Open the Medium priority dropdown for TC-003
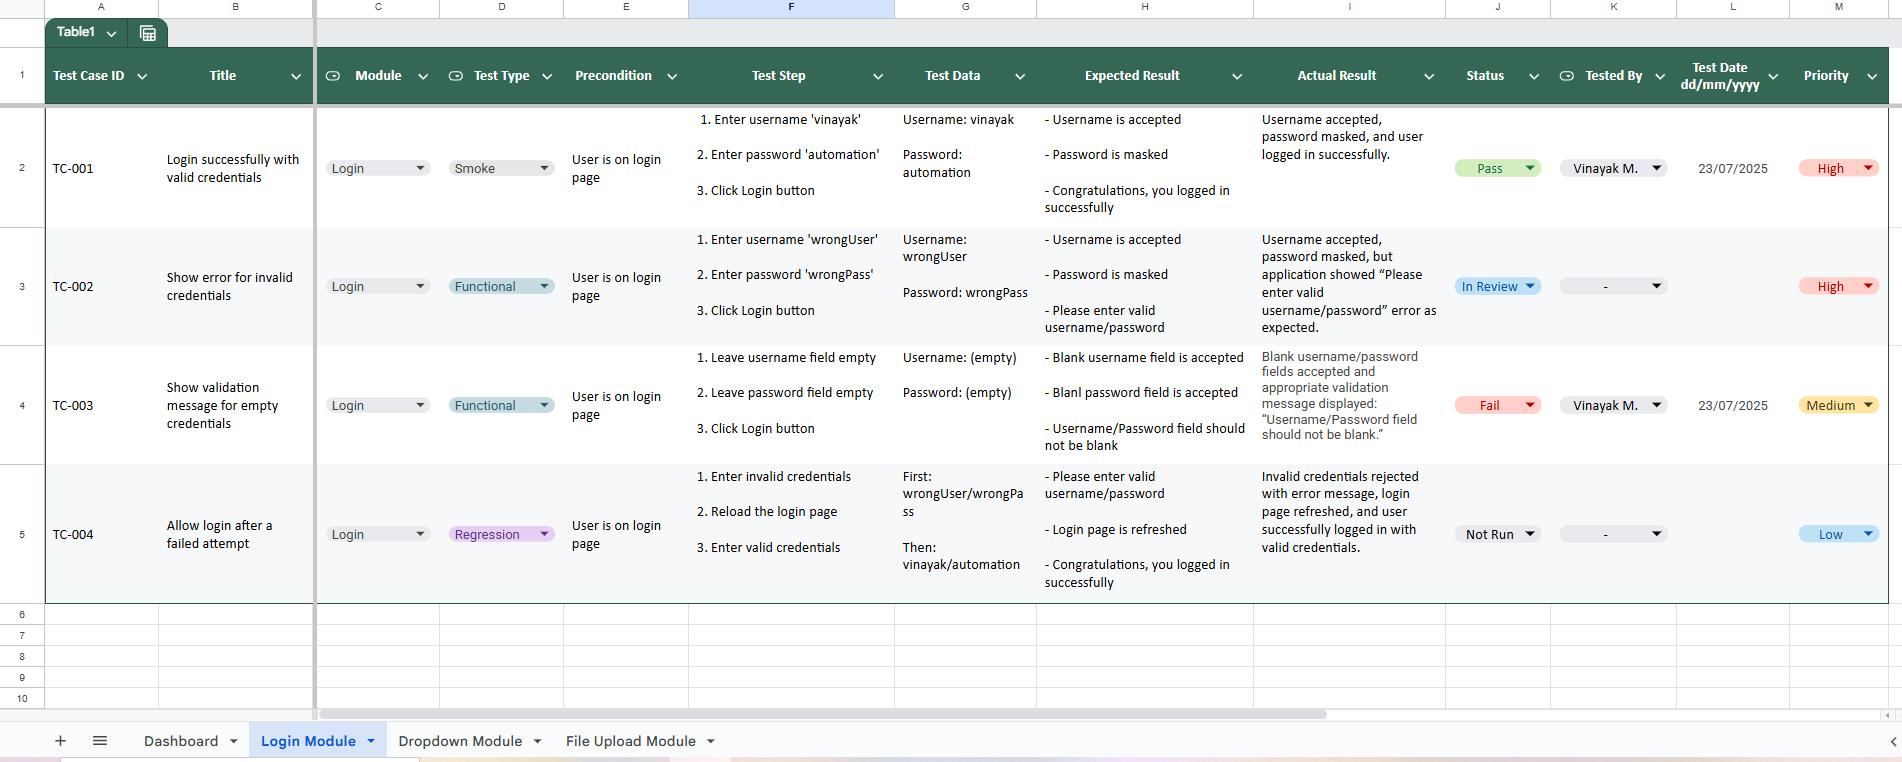Screen dimensions: 1902x762 [x=1867, y=405]
